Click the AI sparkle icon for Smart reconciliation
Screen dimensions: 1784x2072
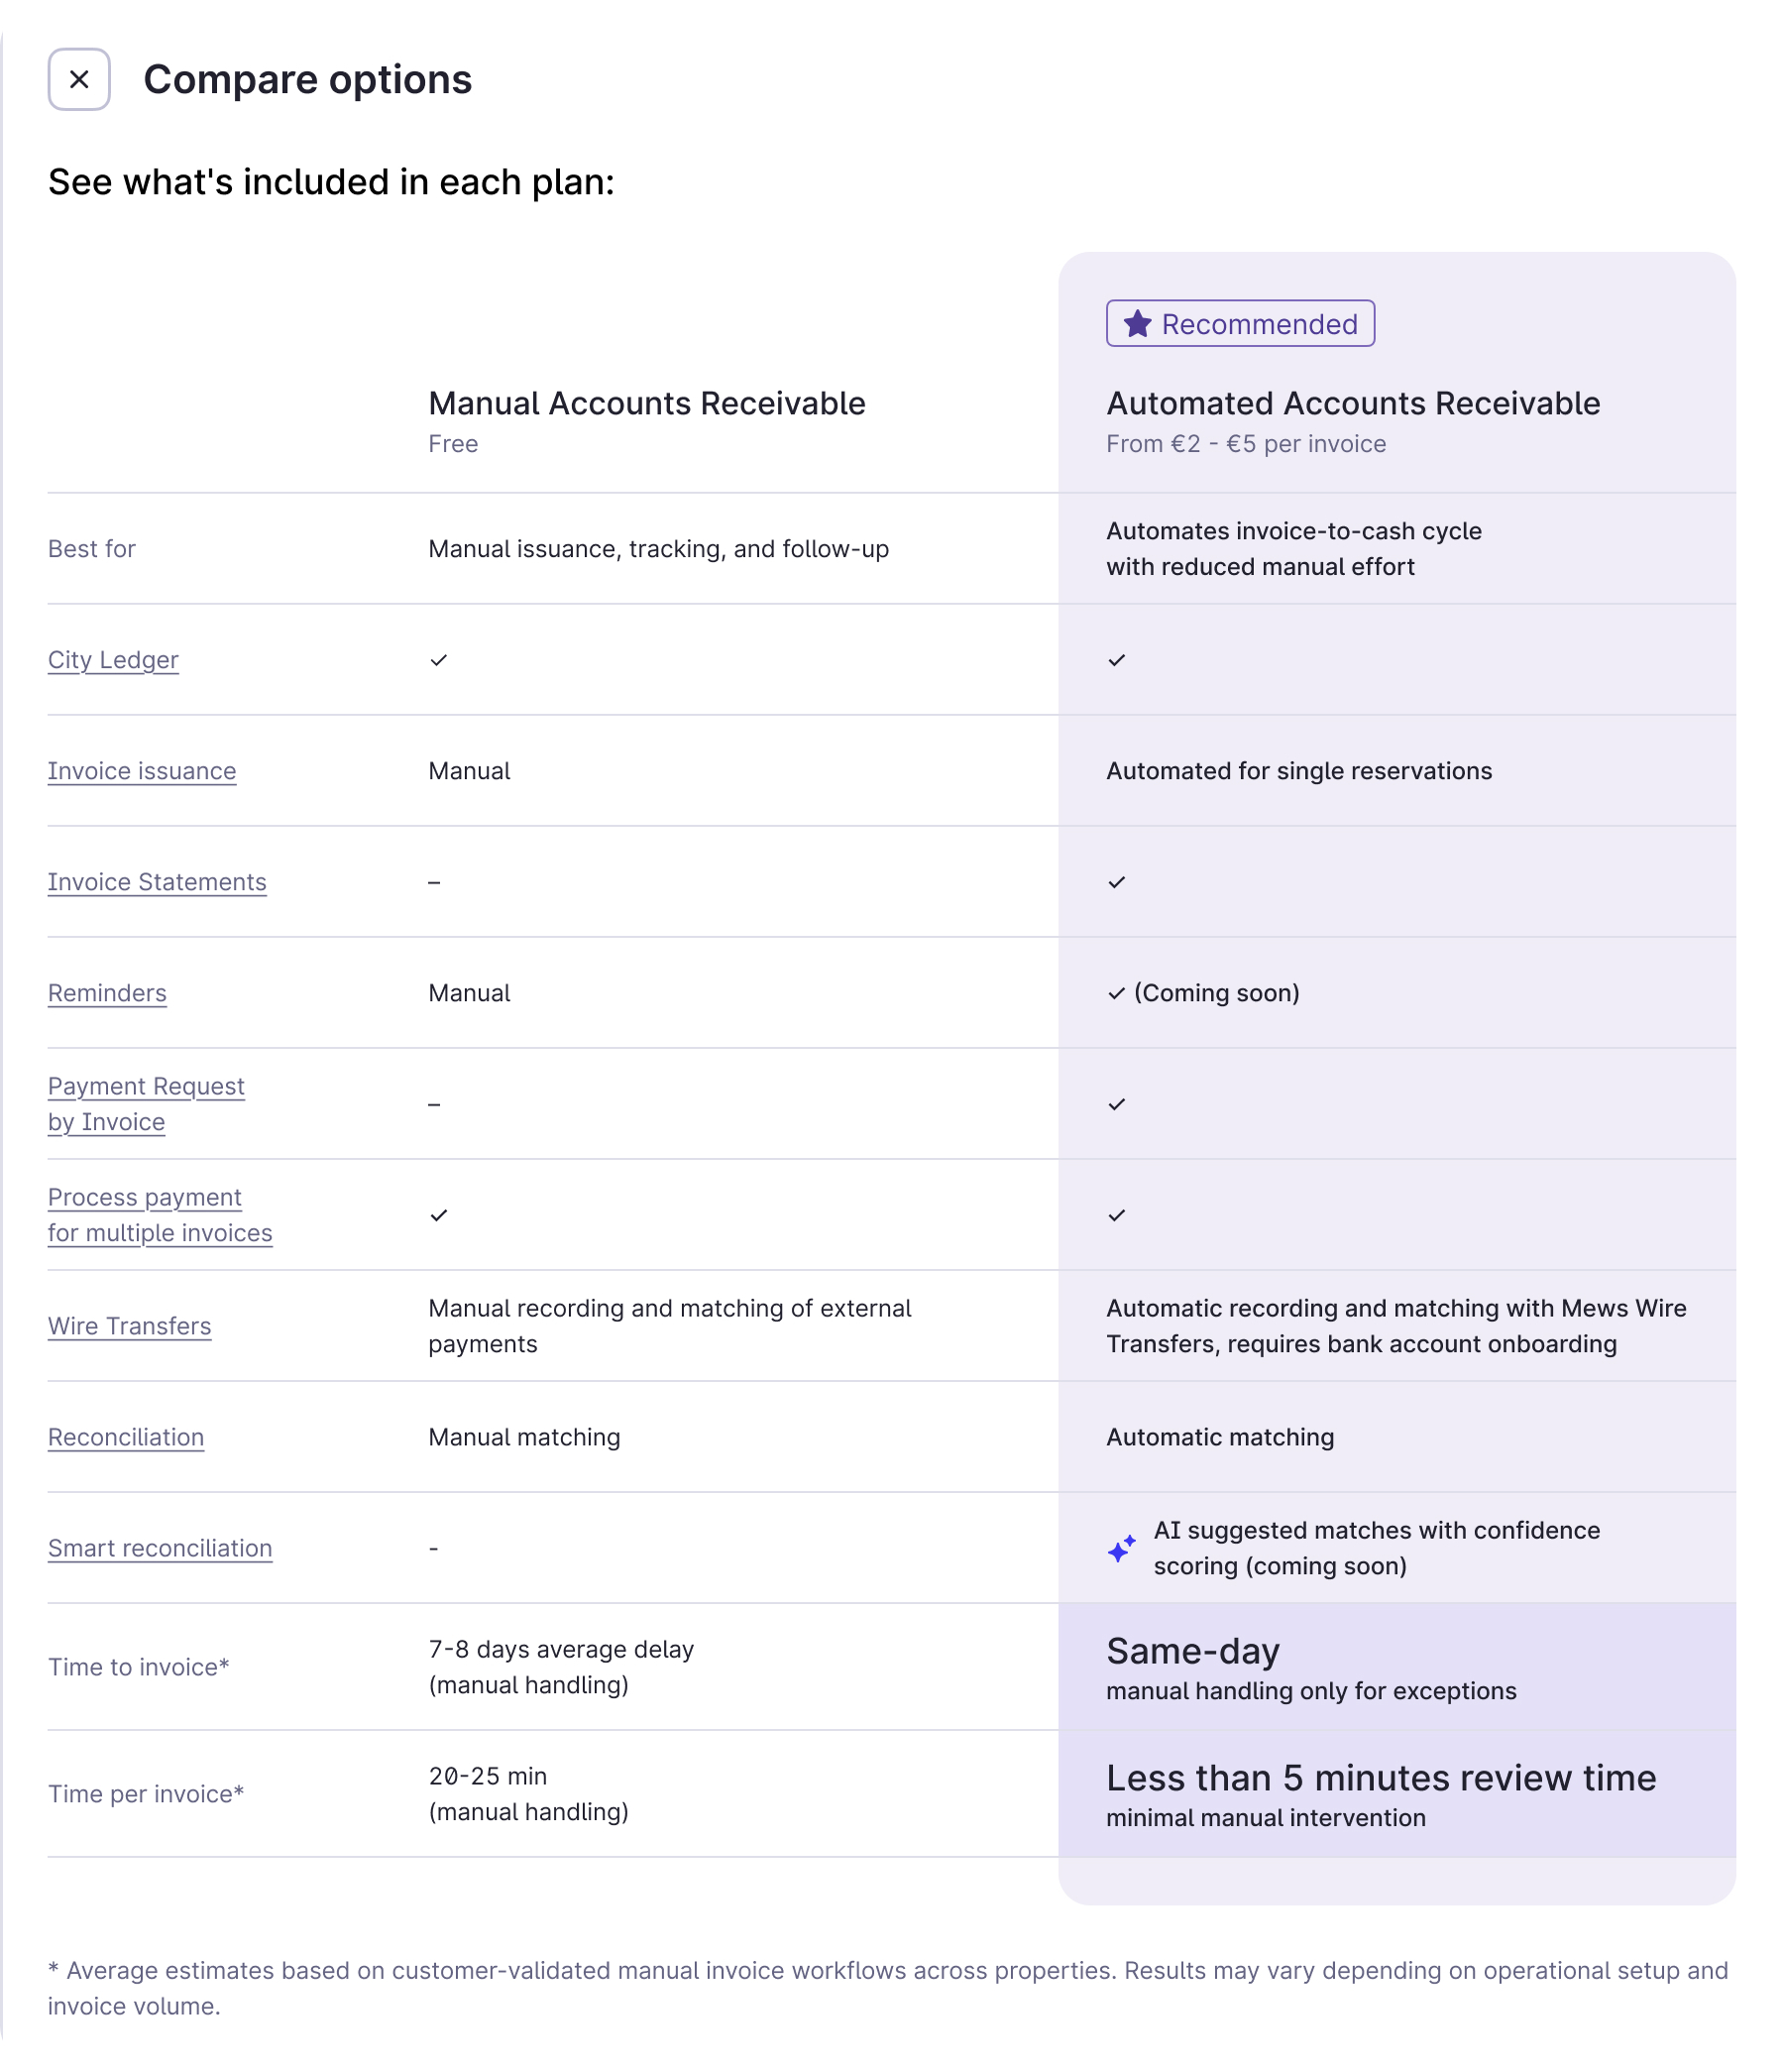(1122, 1548)
